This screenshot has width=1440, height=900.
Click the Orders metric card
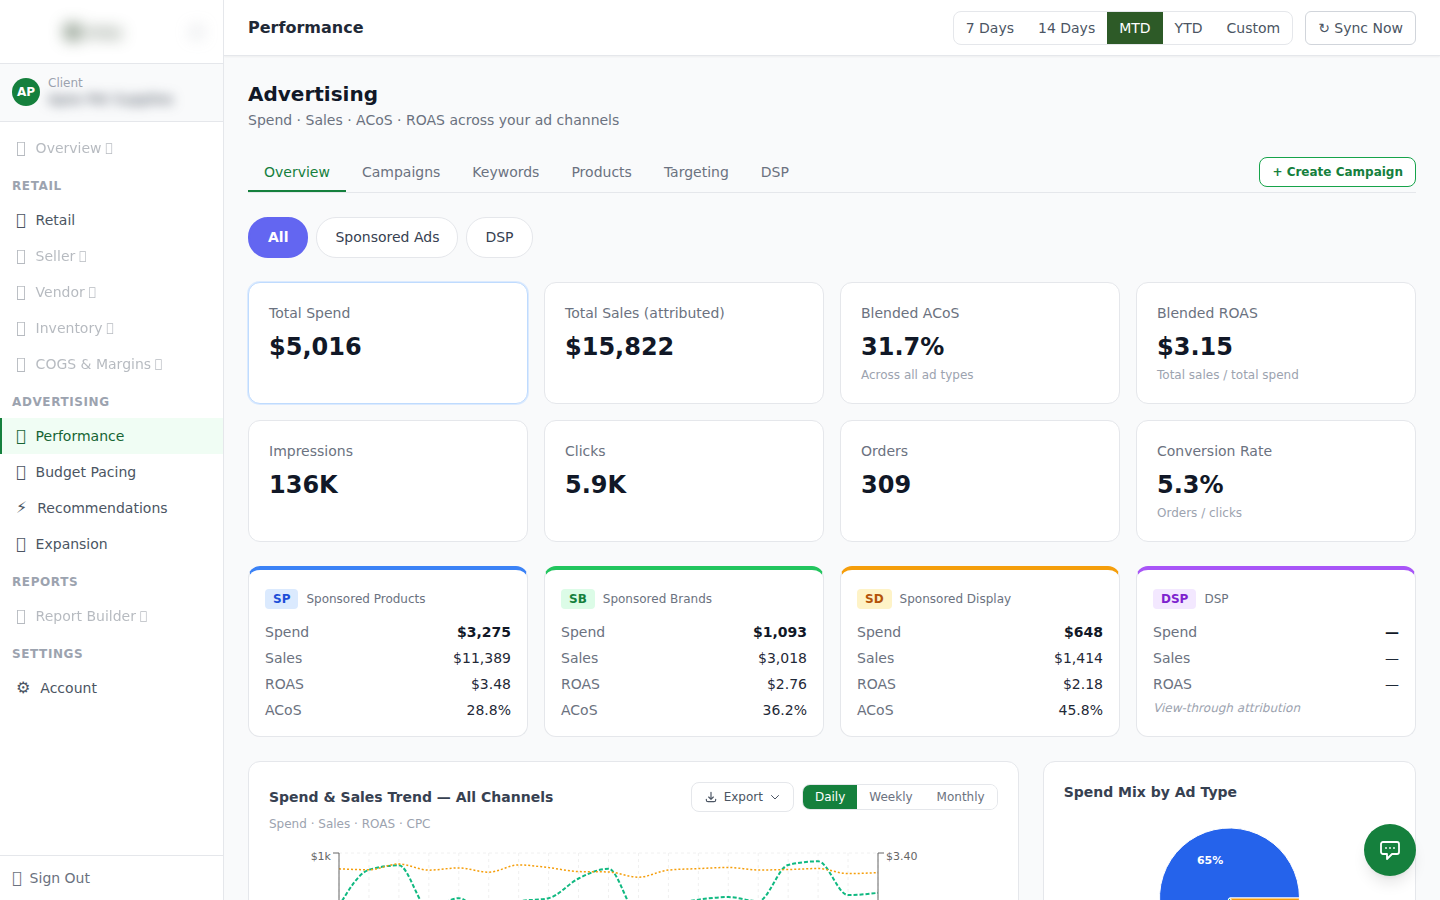click(x=980, y=481)
